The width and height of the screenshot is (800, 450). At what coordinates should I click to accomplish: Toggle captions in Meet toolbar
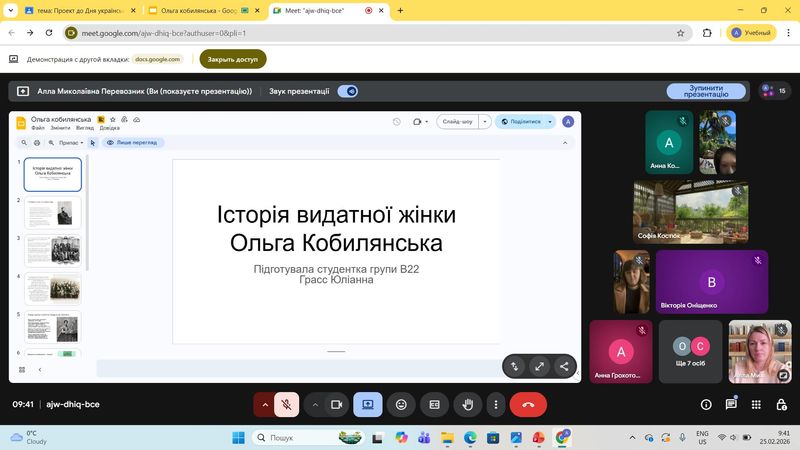point(434,404)
